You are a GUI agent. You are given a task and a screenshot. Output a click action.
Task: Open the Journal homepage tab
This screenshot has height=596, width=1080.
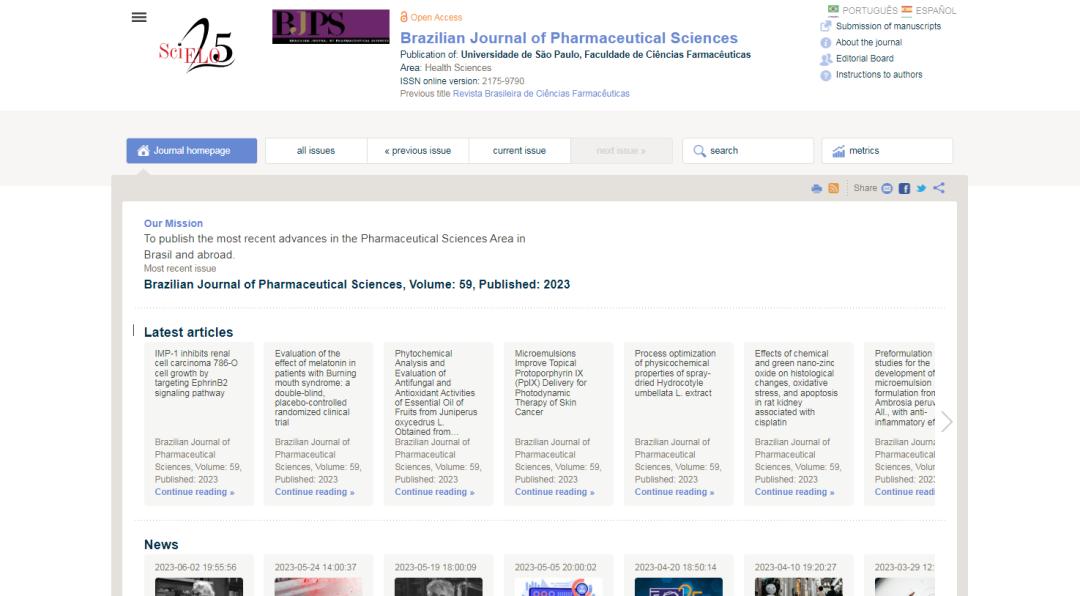pyautogui.click(x=191, y=151)
